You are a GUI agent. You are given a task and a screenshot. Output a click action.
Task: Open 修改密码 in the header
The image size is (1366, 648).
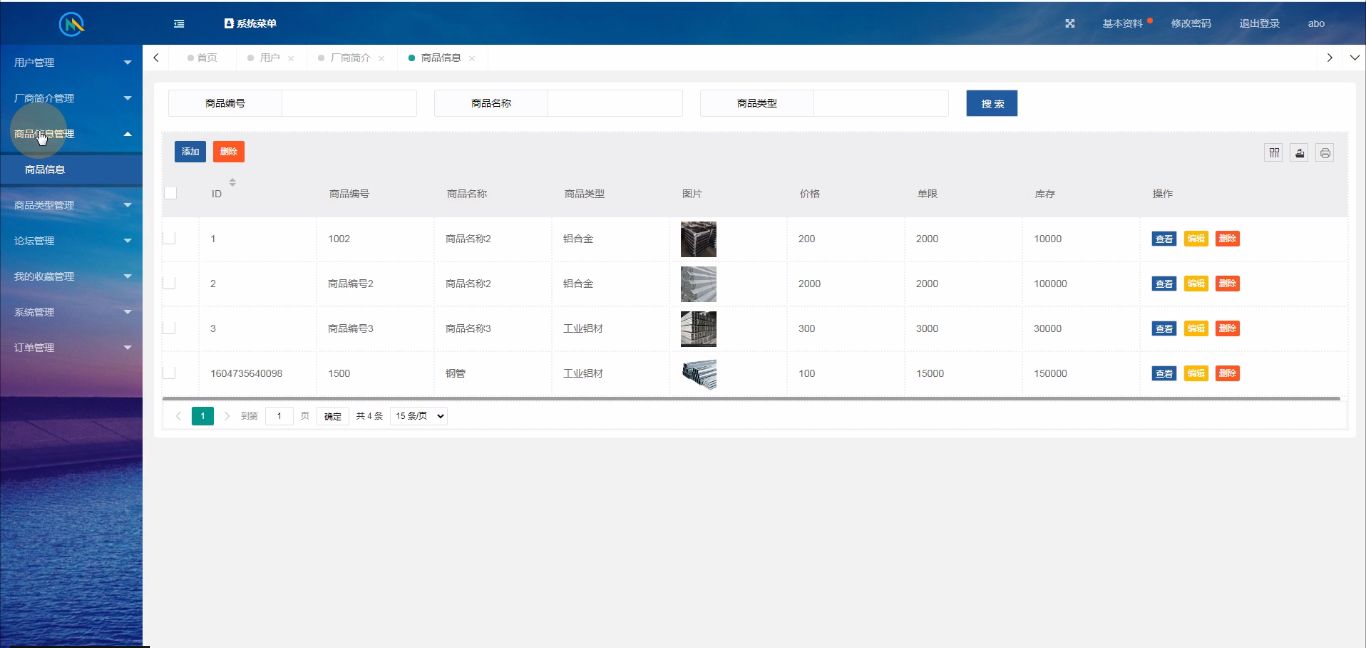pos(1191,23)
